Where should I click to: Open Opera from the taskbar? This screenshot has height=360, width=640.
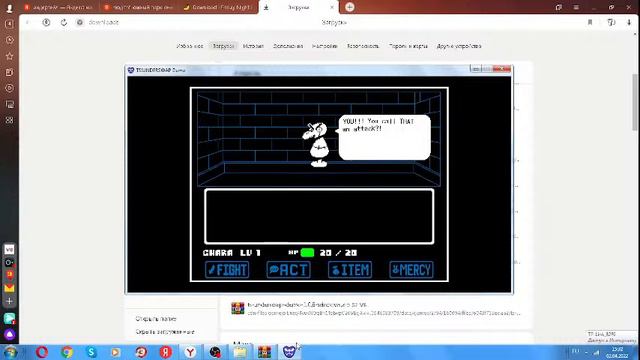click(x=42, y=352)
